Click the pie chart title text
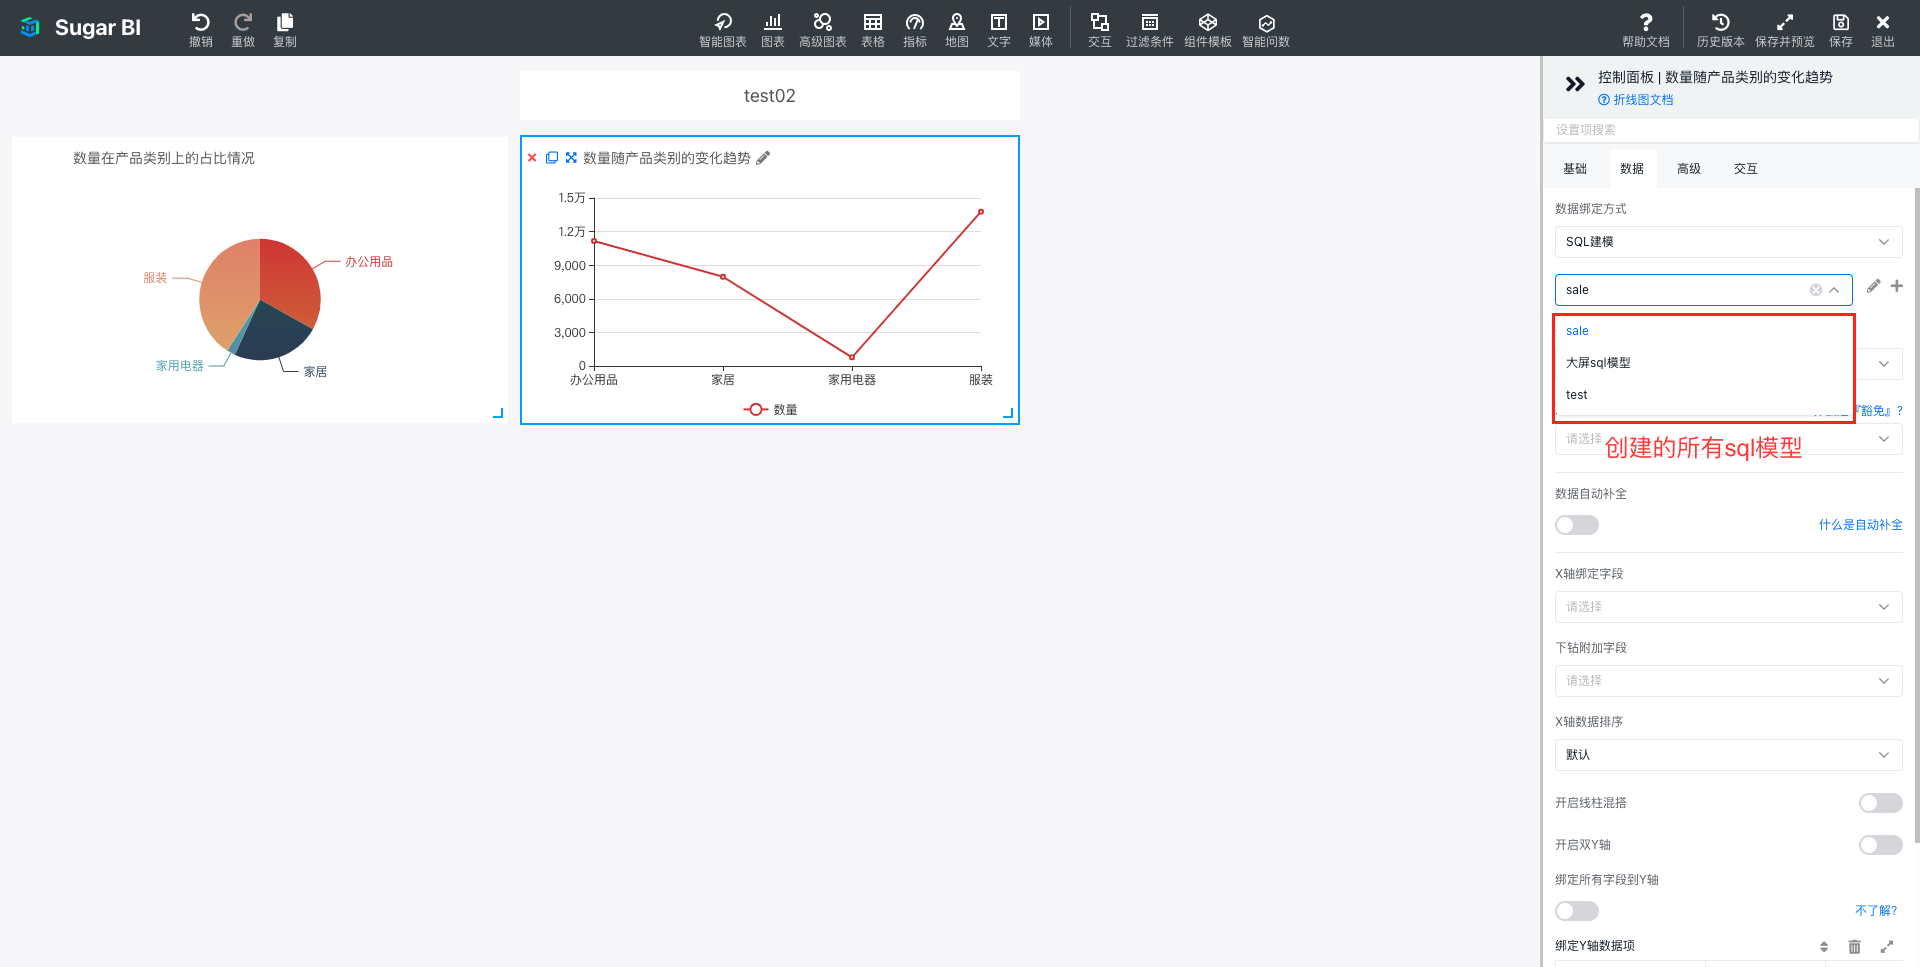The image size is (1920, 967). 164,158
